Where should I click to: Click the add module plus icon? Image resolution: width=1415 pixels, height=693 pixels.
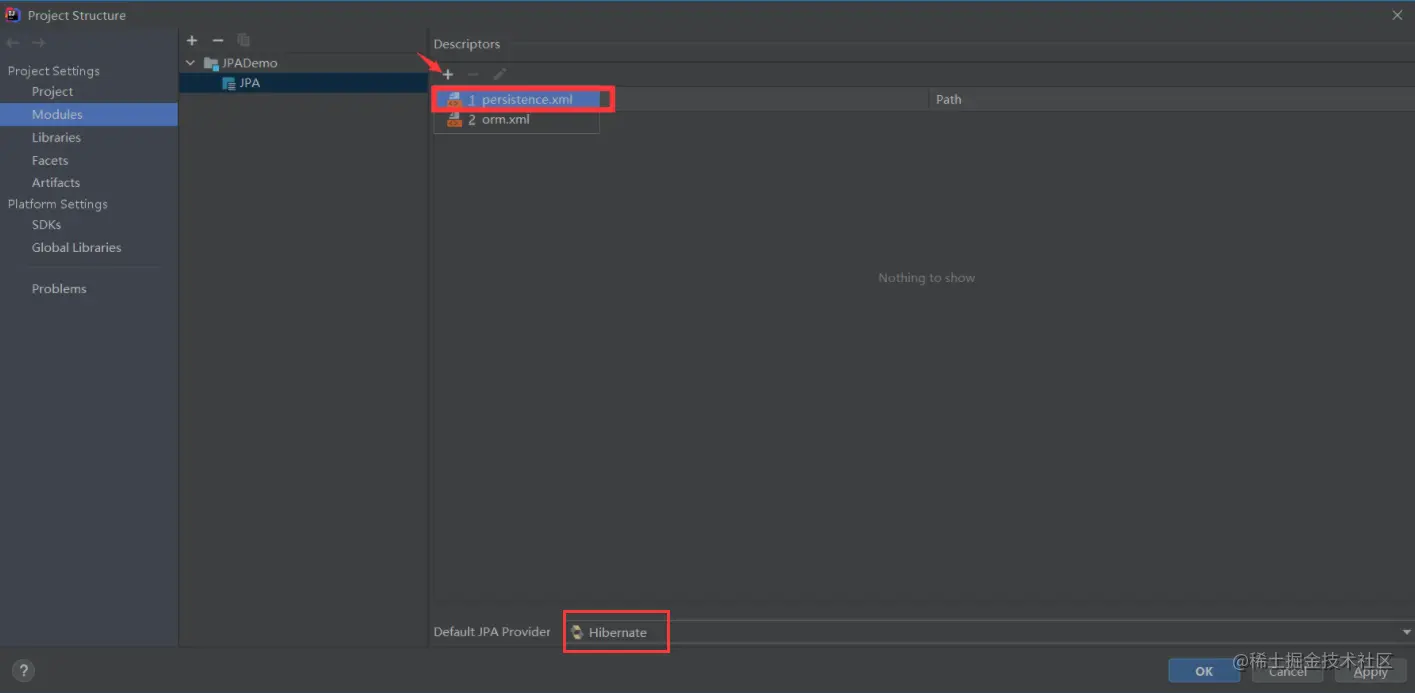coord(192,40)
